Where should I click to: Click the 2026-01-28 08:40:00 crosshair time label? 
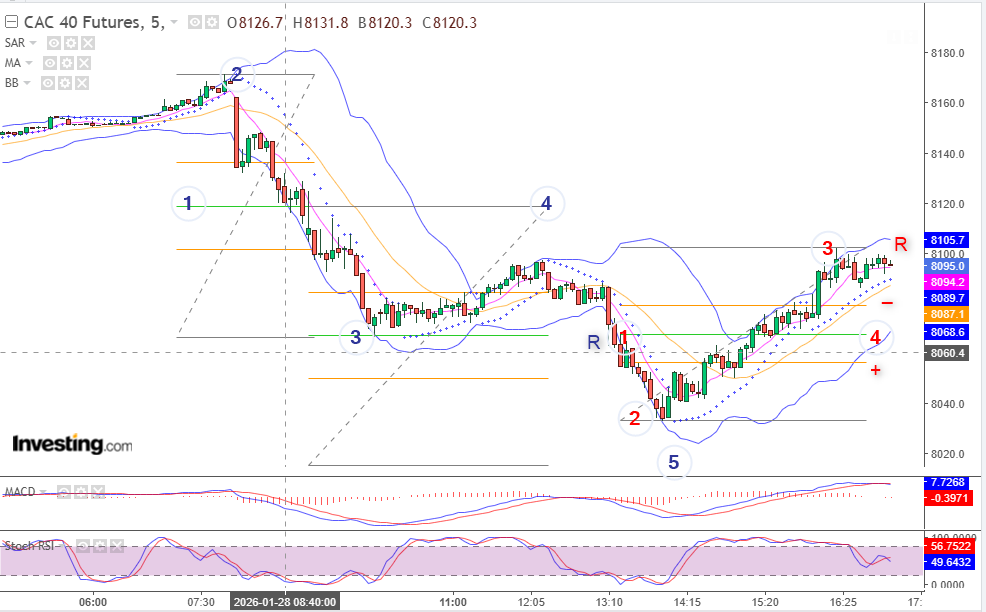click(285, 602)
